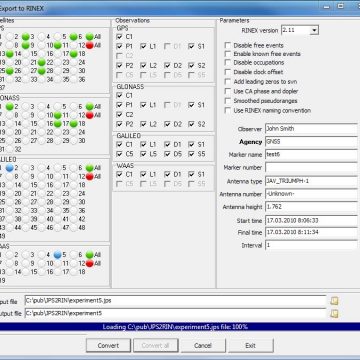
Task: Click the empty GLONASS satellite 10 indicator
Action: [x=42, y=115]
